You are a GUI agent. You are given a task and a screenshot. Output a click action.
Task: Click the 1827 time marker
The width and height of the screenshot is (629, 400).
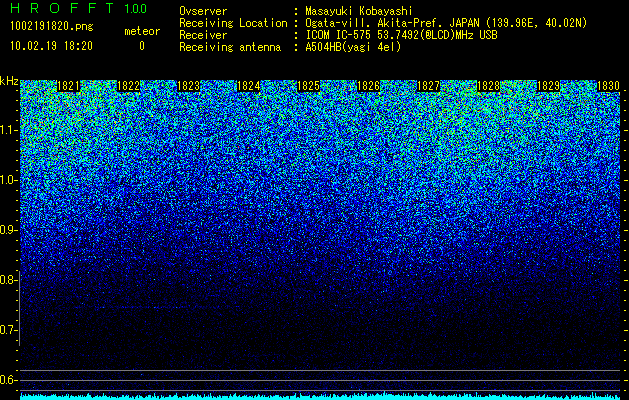[428, 86]
